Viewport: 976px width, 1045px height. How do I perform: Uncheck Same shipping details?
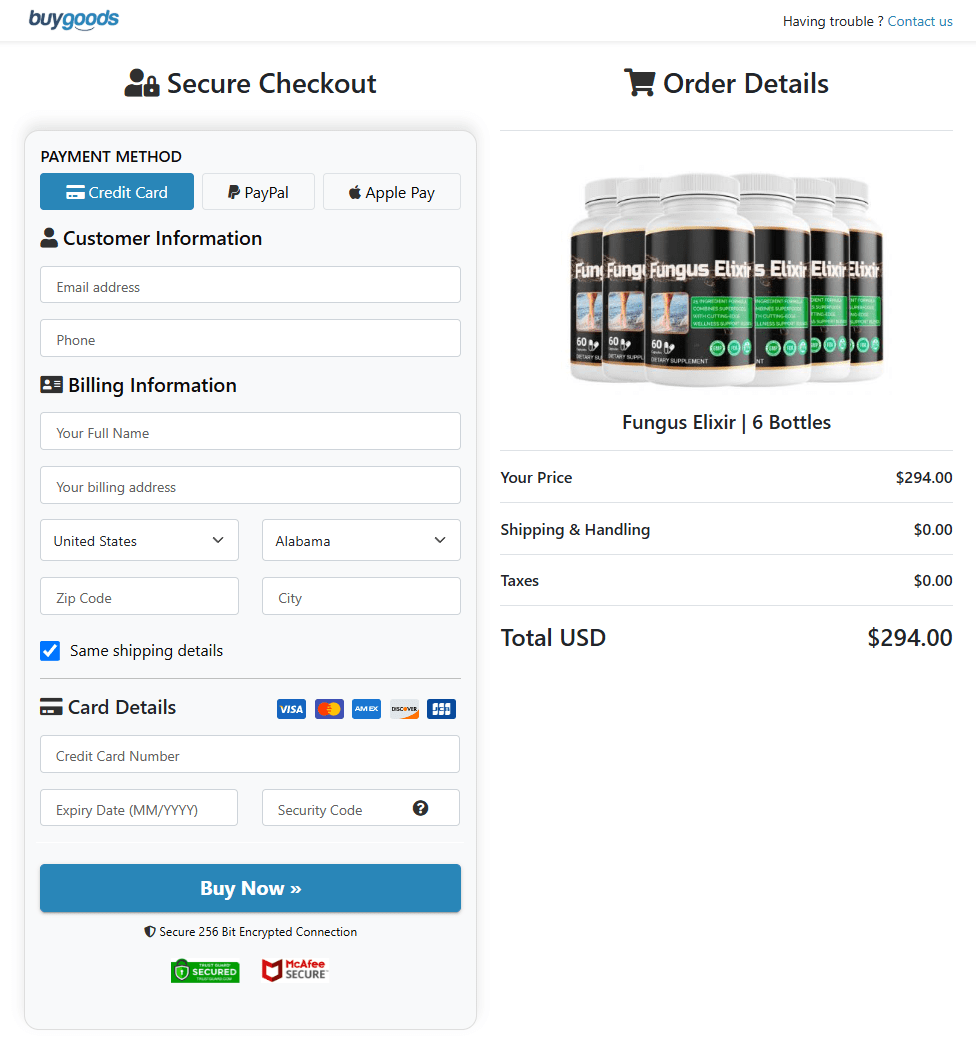tap(50, 651)
